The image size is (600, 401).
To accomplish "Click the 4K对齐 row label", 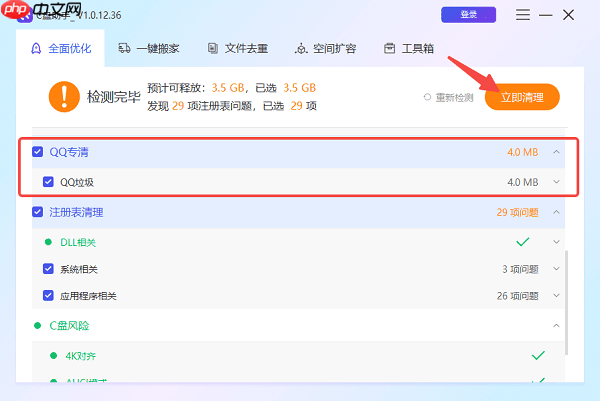I will (81, 356).
